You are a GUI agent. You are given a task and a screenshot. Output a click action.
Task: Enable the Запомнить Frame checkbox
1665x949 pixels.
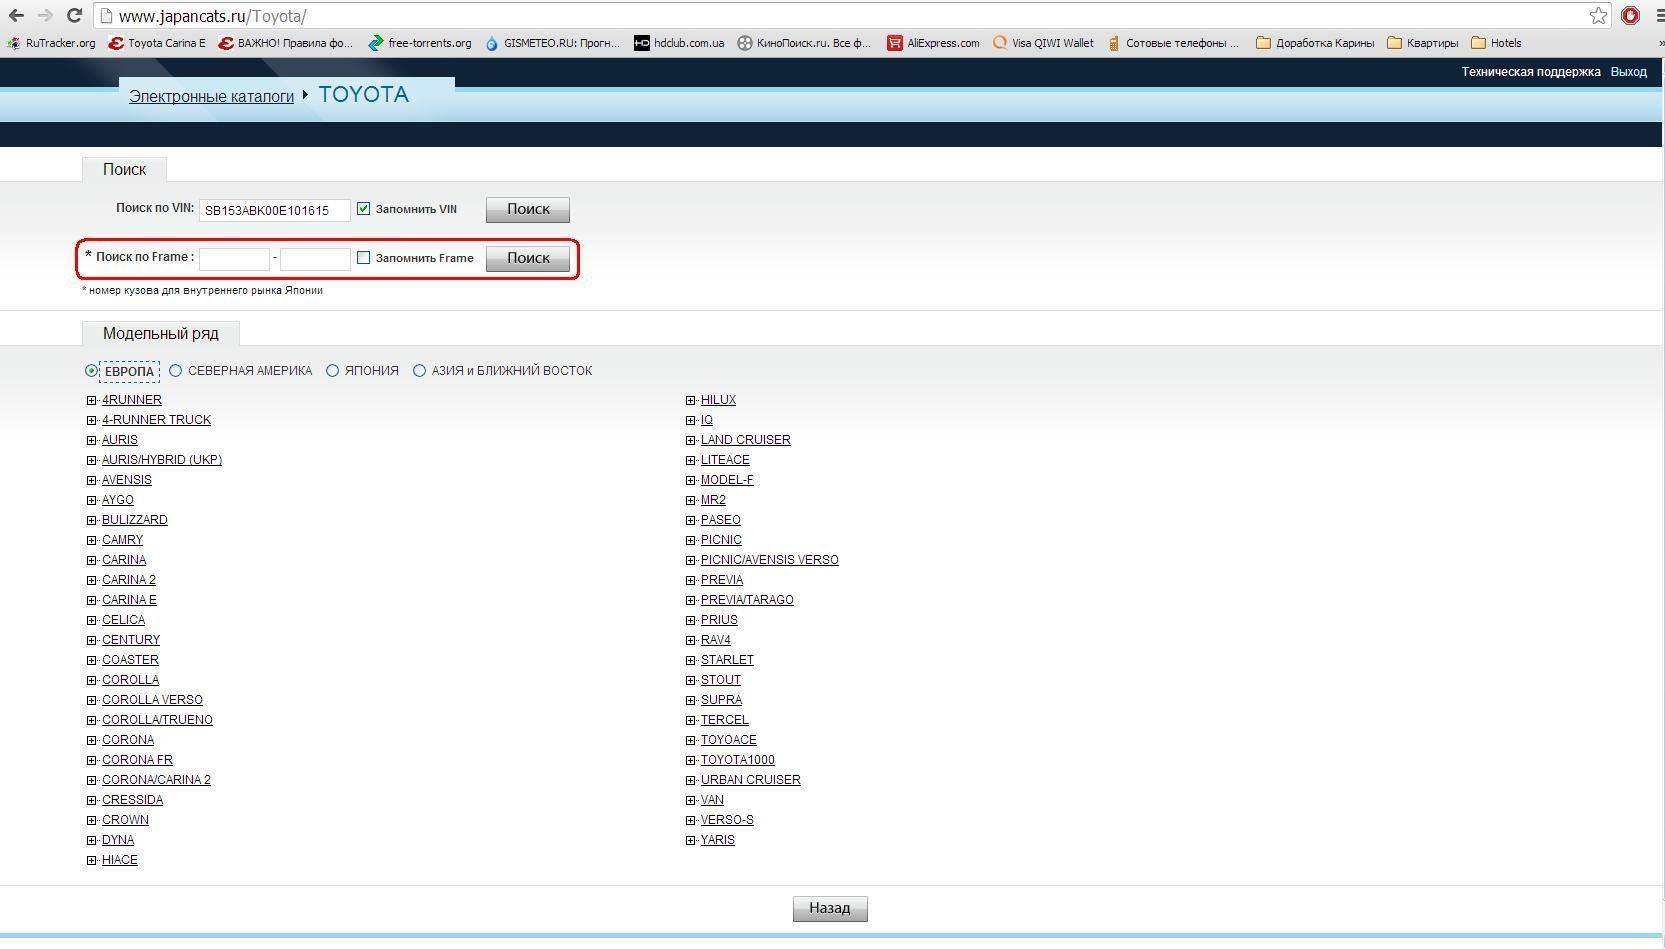(x=363, y=258)
